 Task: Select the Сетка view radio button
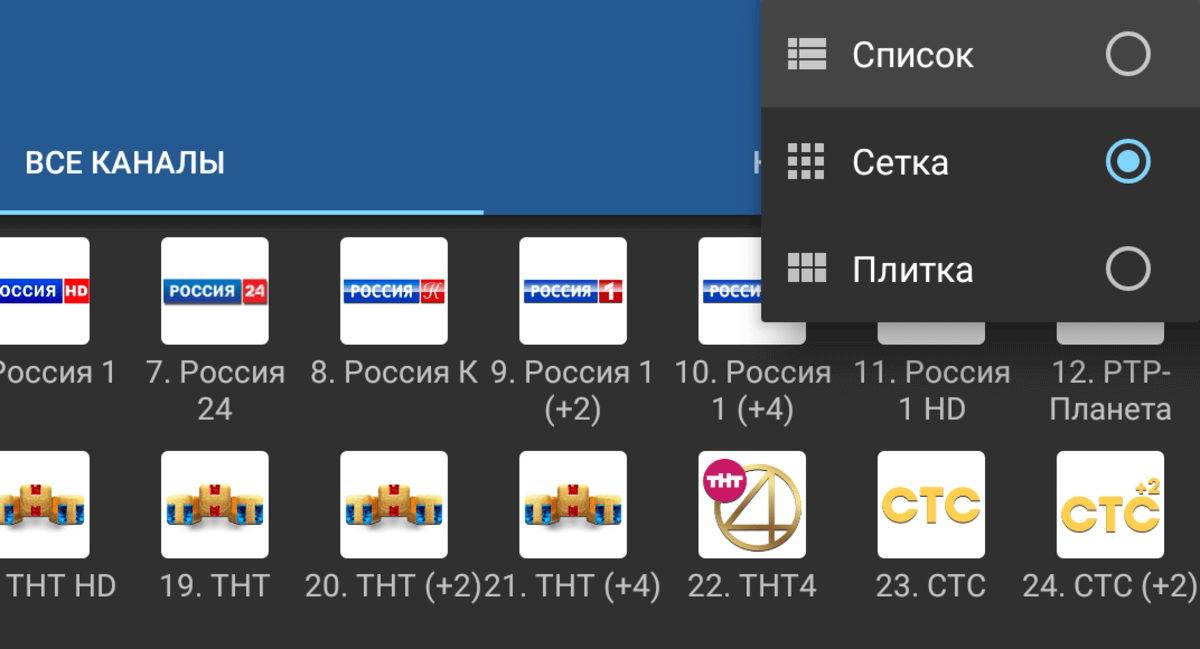click(1128, 161)
